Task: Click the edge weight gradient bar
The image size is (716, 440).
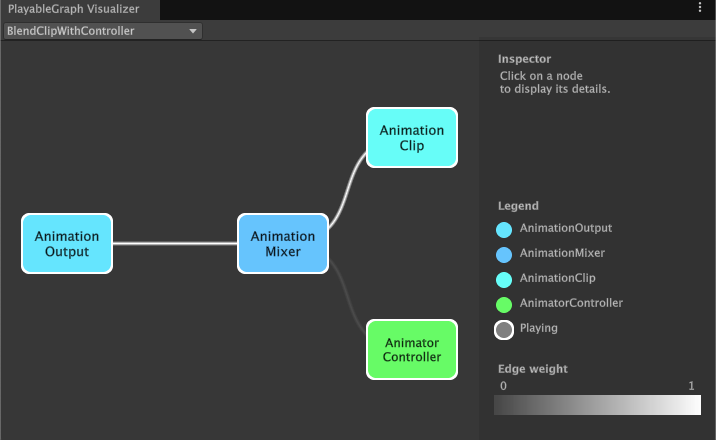Action: 597,404
